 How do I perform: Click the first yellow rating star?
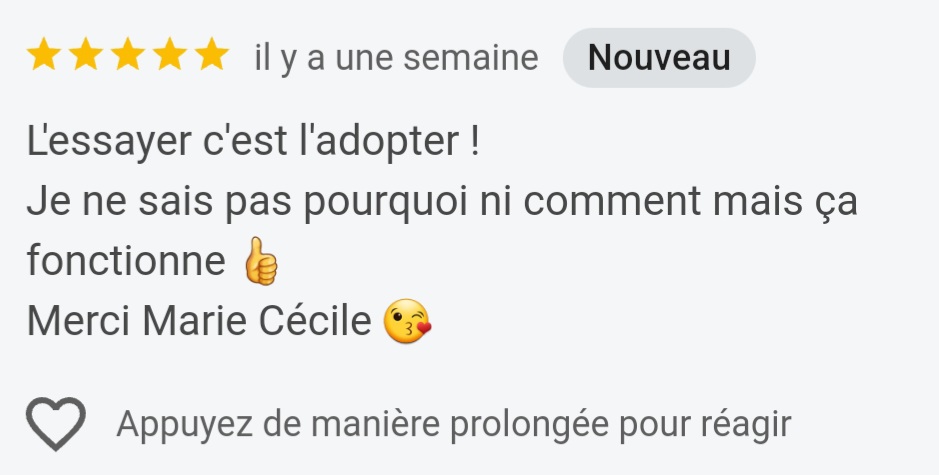44,57
